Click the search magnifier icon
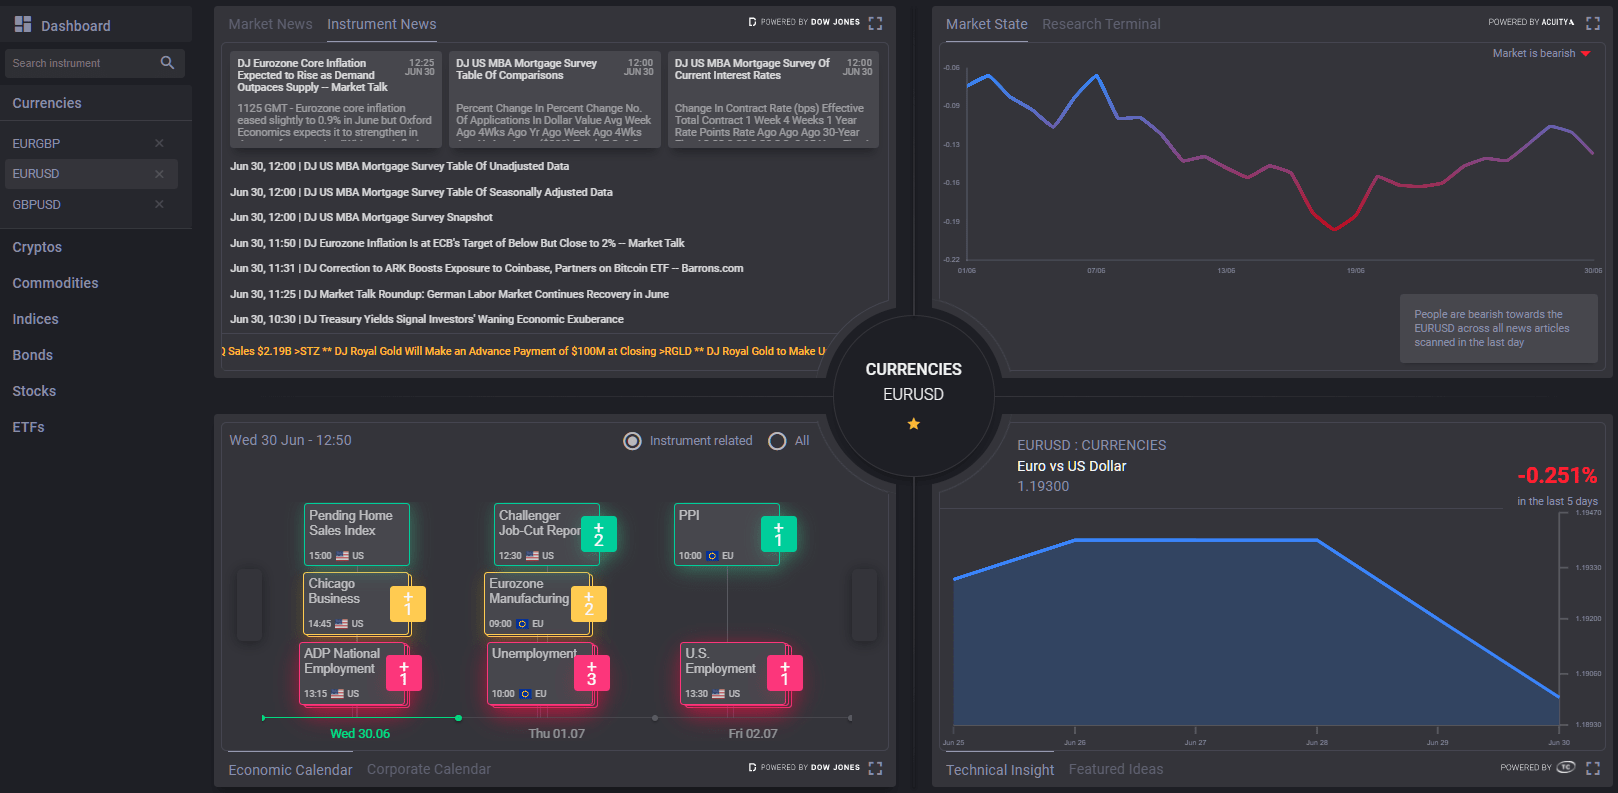 pos(167,63)
